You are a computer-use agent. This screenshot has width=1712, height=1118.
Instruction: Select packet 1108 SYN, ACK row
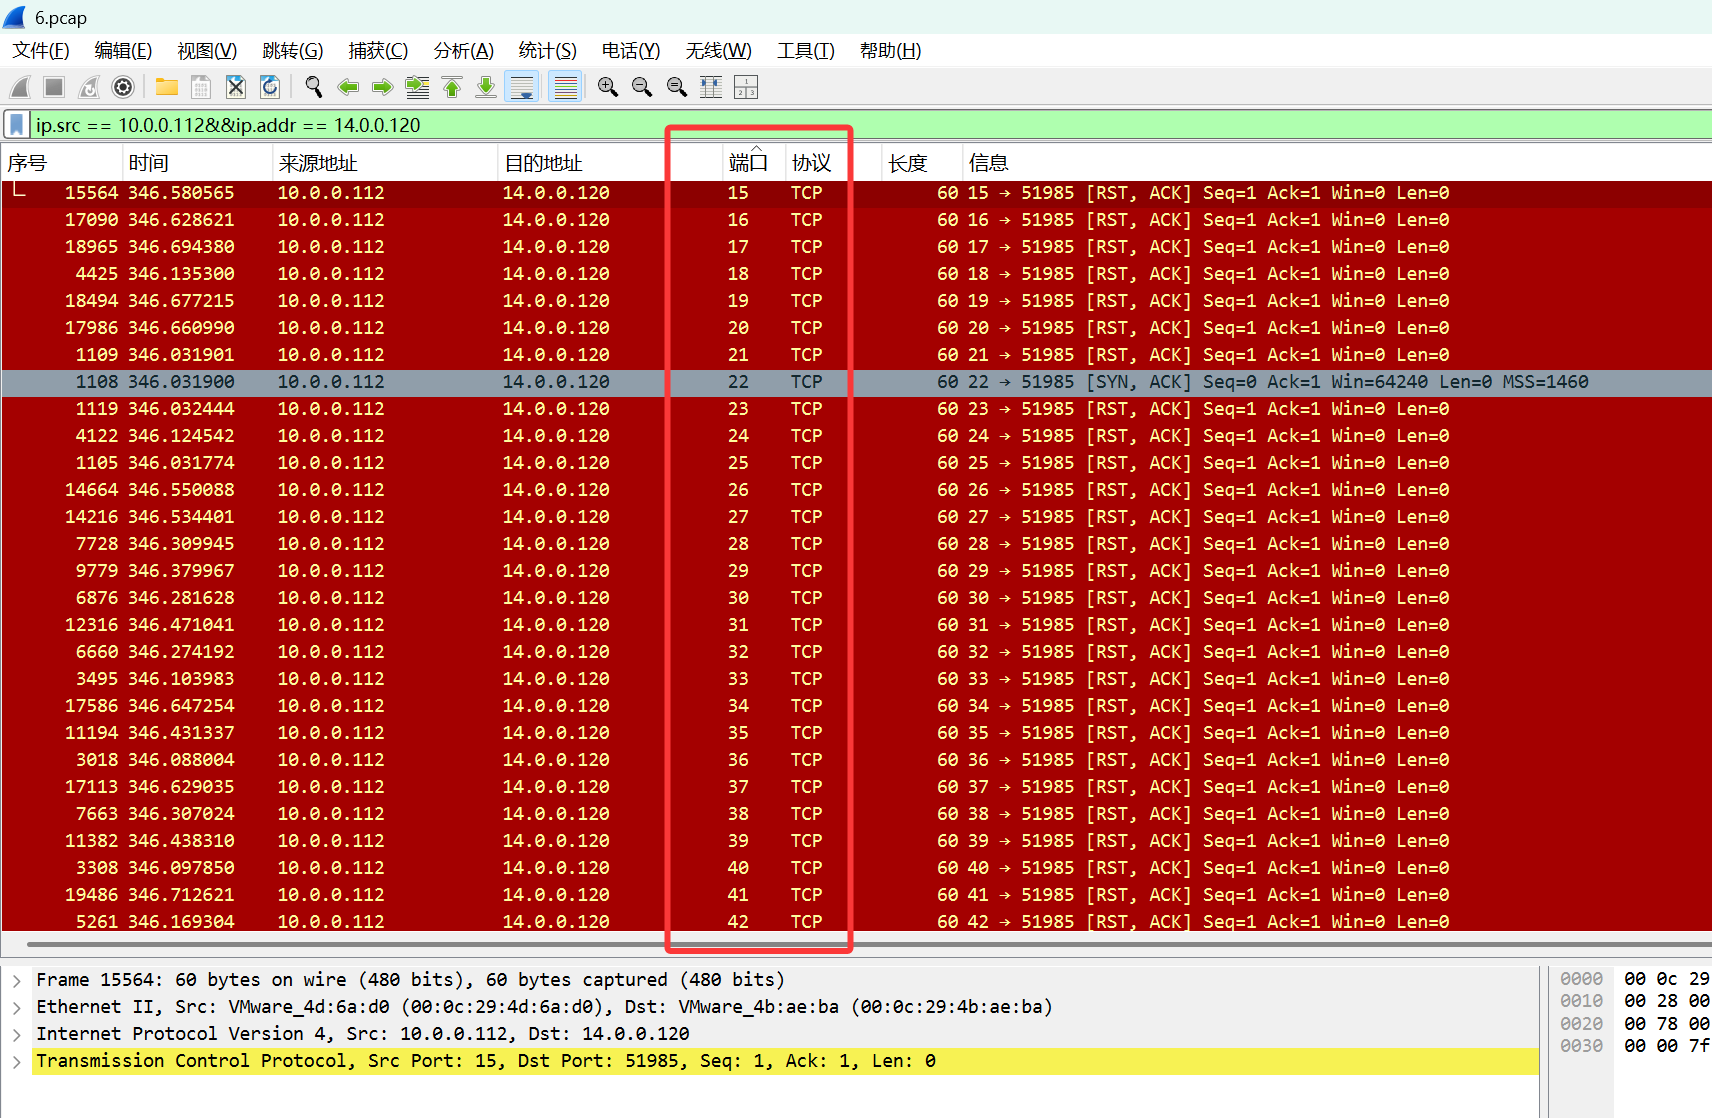856,382
